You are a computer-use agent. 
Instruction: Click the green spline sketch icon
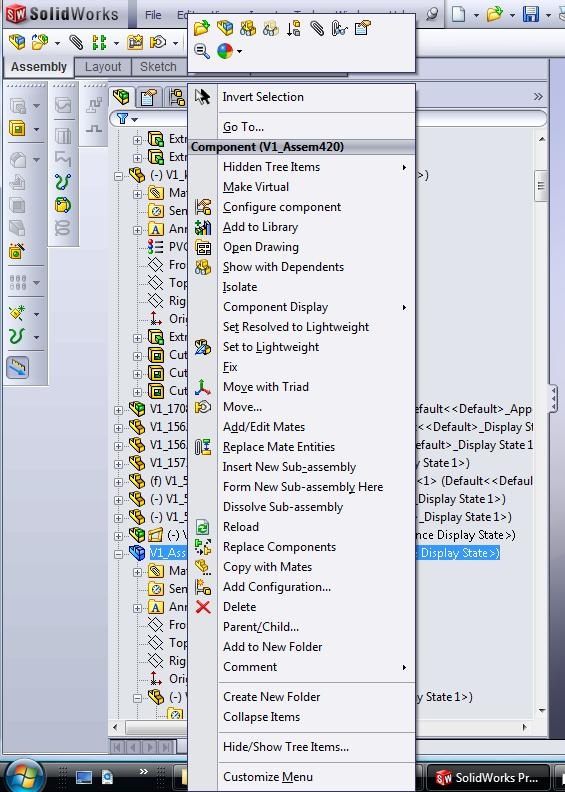(x=63, y=181)
